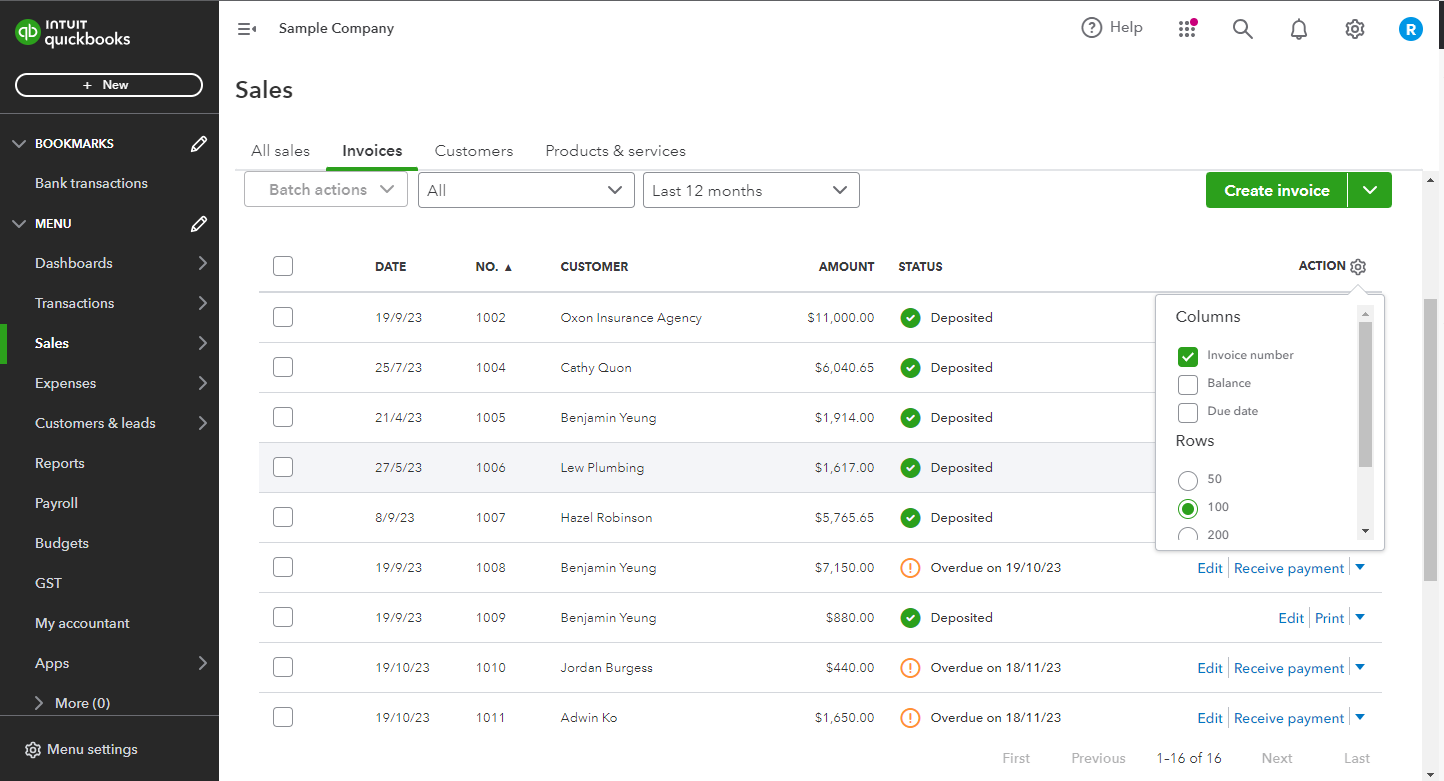Switch to the Customers tab
Viewport: 1444px width, 781px height.
coord(473,151)
